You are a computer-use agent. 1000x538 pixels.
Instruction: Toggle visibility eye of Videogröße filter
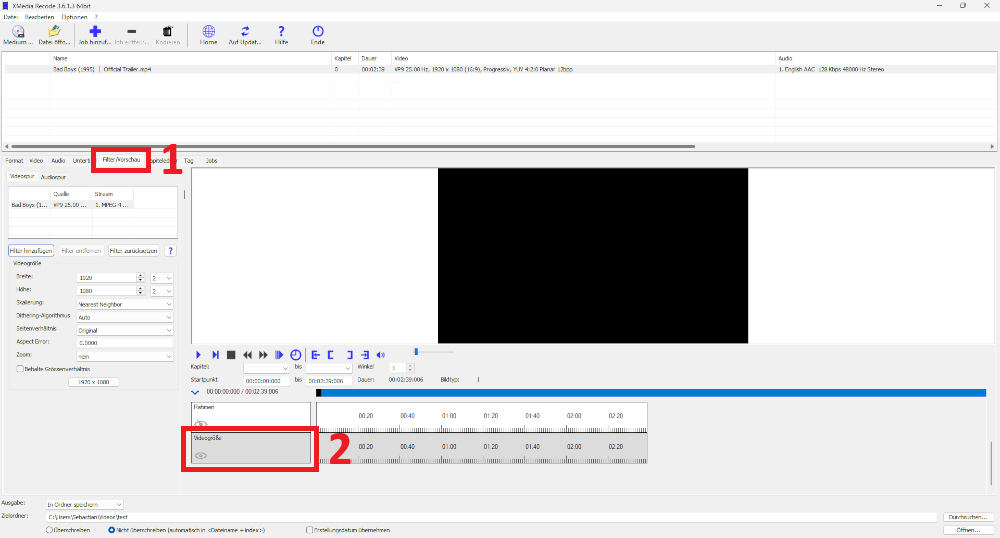201,456
